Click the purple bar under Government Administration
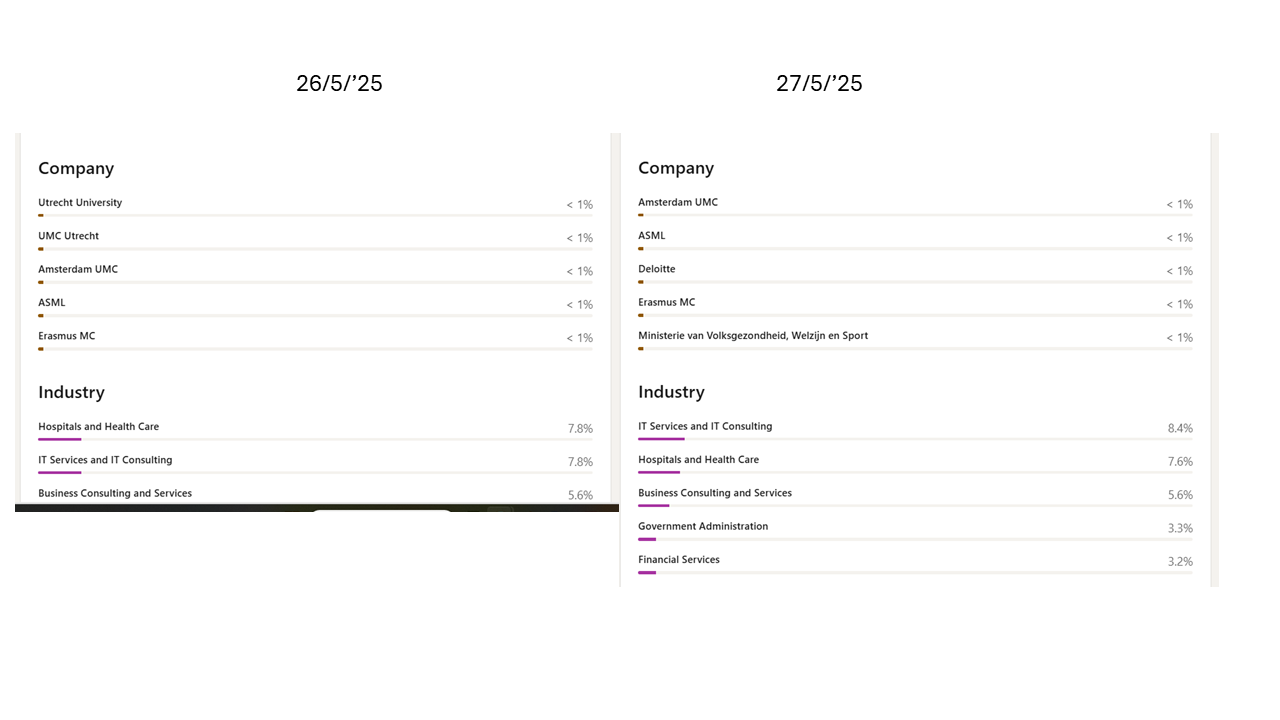The height and width of the screenshot is (720, 1280). coord(647,539)
